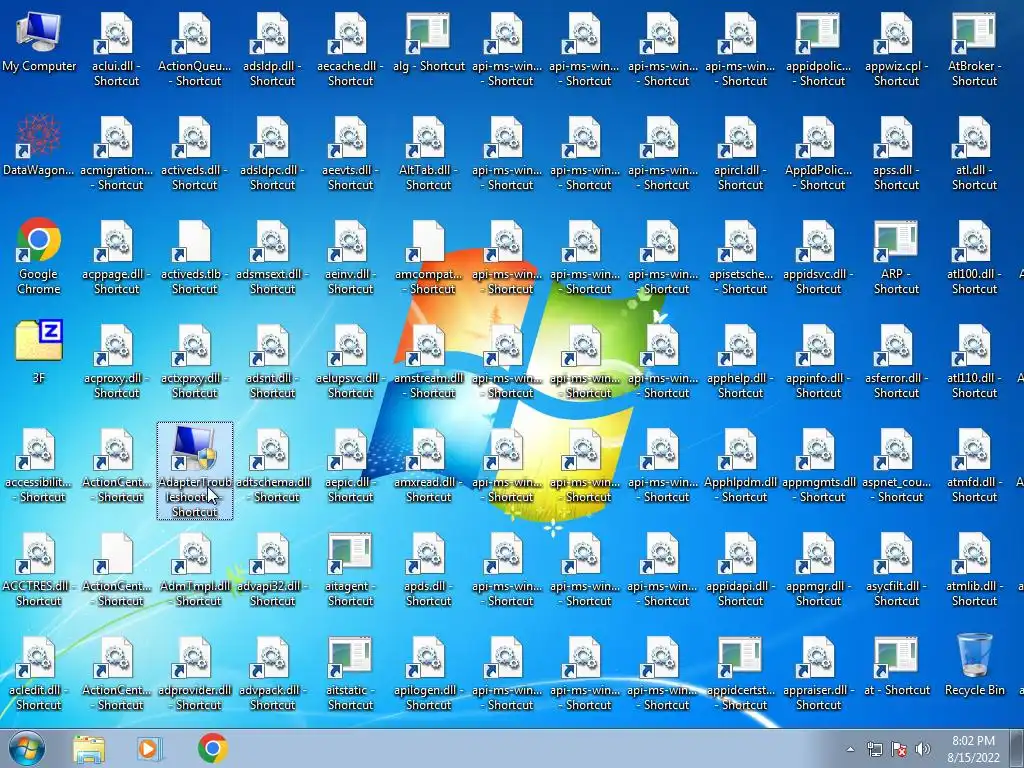Open Windows Explorer from the taskbar

point(89,748)
